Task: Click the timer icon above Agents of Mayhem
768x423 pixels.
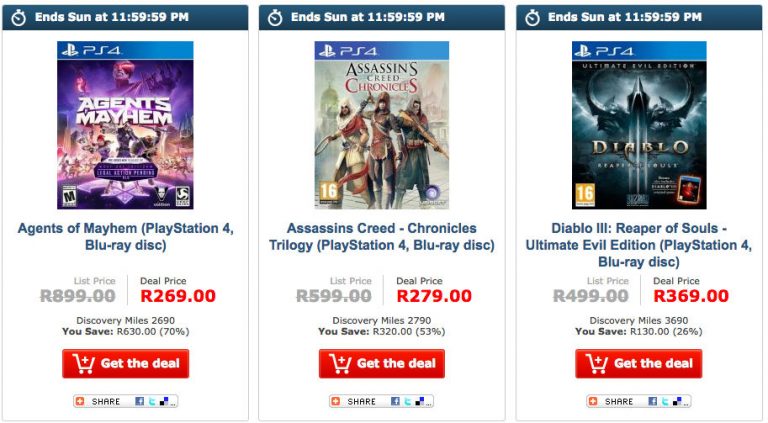Action: [x=19, y=17]
